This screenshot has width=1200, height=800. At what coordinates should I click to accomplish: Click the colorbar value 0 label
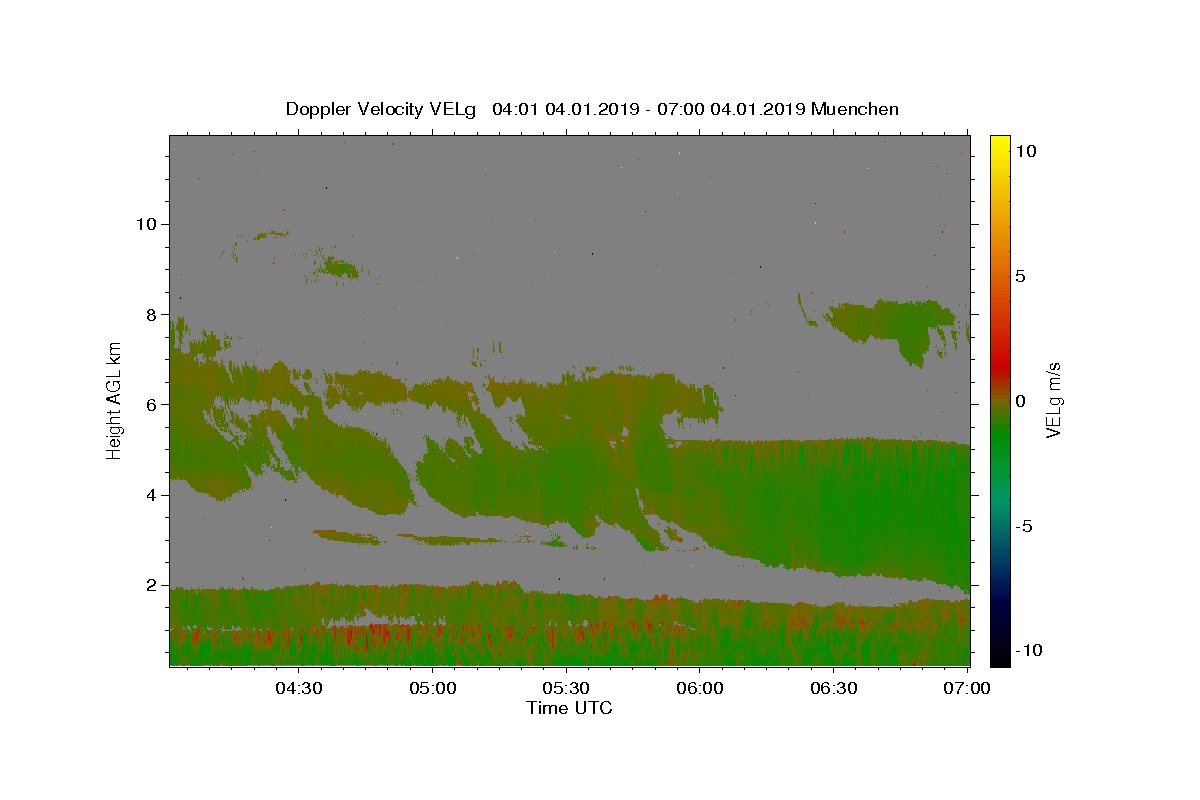(1020, 401)
